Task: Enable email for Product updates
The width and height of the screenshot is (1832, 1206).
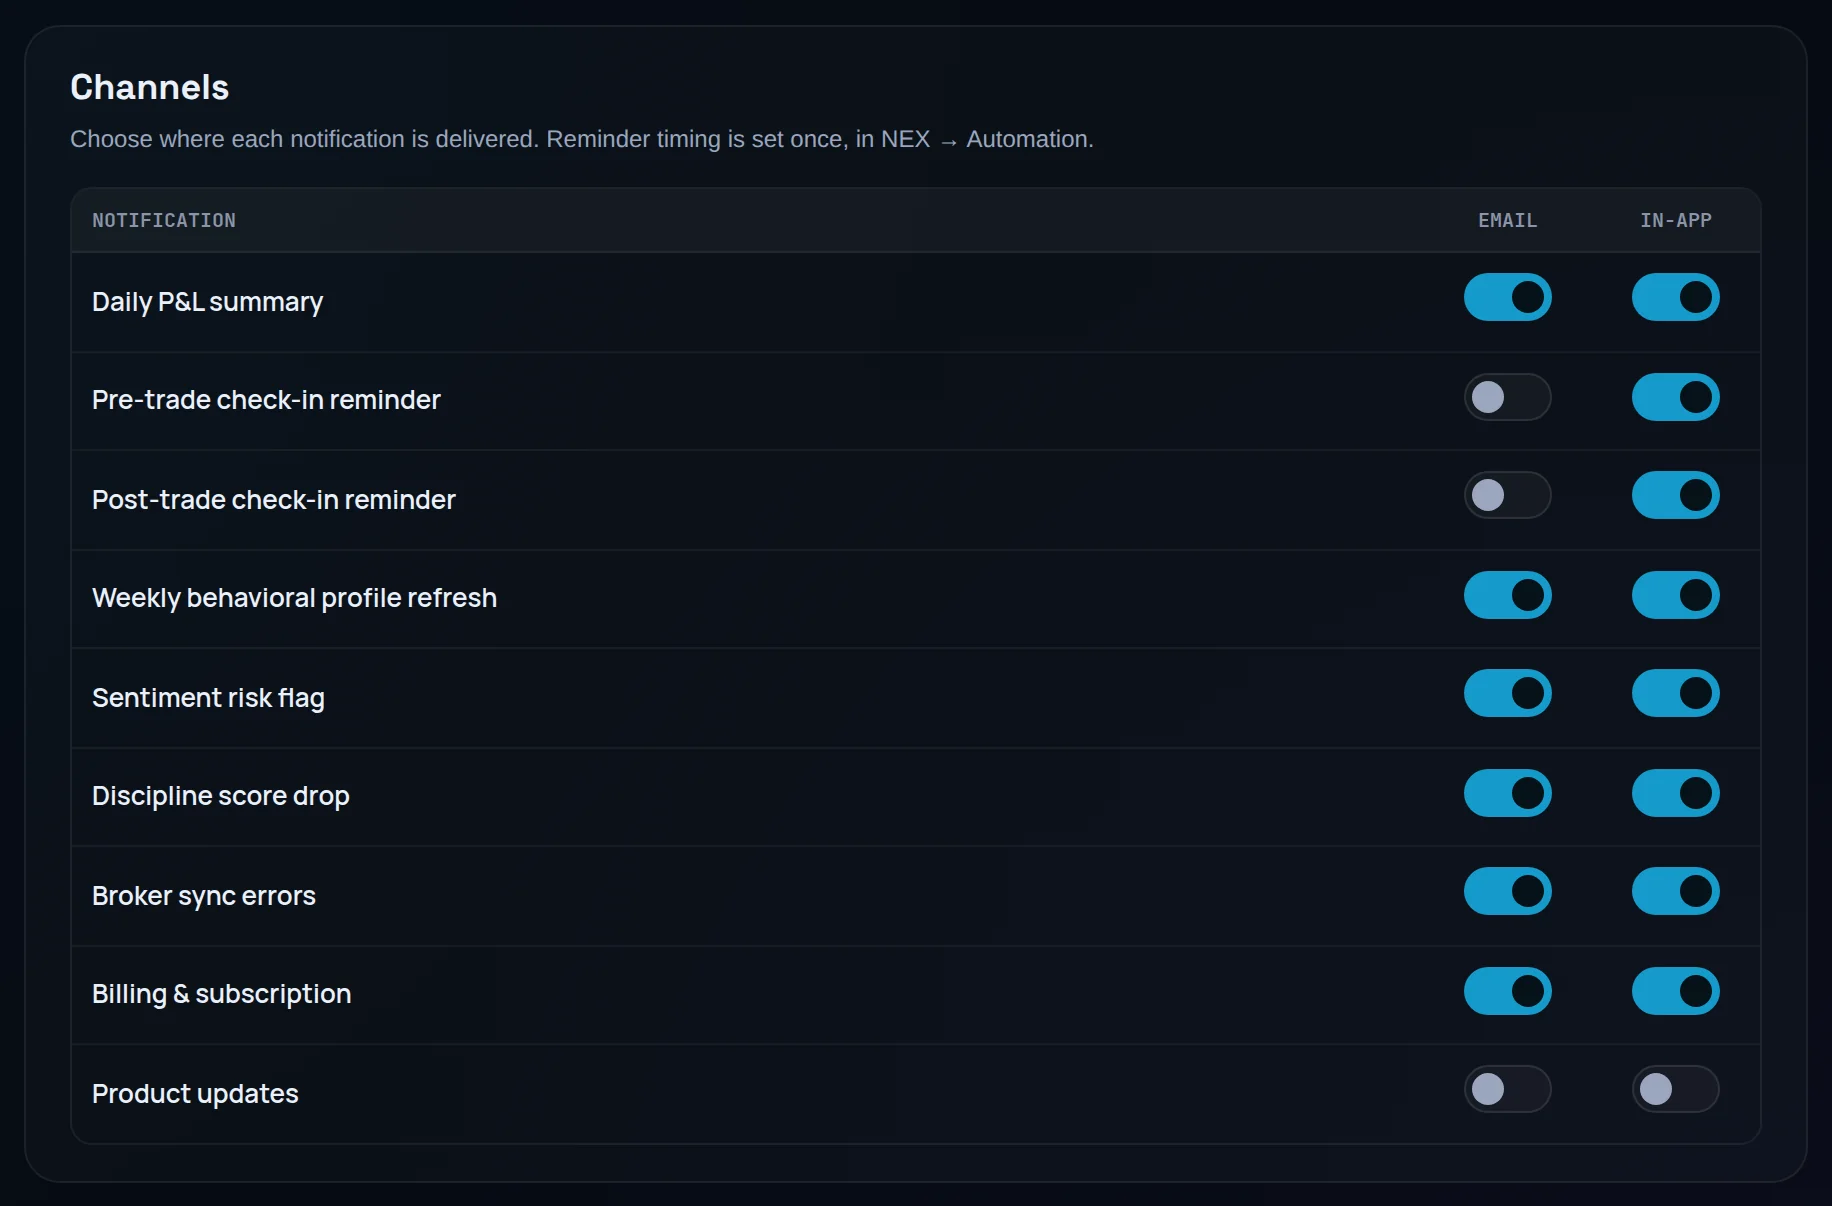Action: [1507, 1089]
